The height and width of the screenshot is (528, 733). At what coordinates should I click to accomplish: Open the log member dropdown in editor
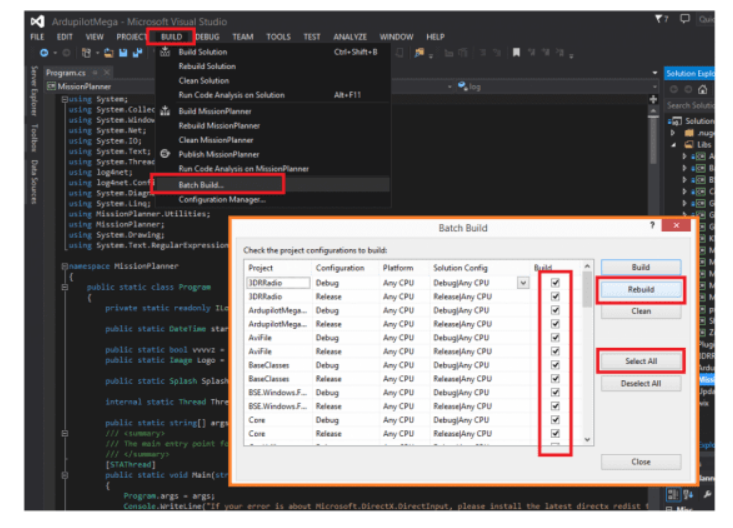point(654,87)
